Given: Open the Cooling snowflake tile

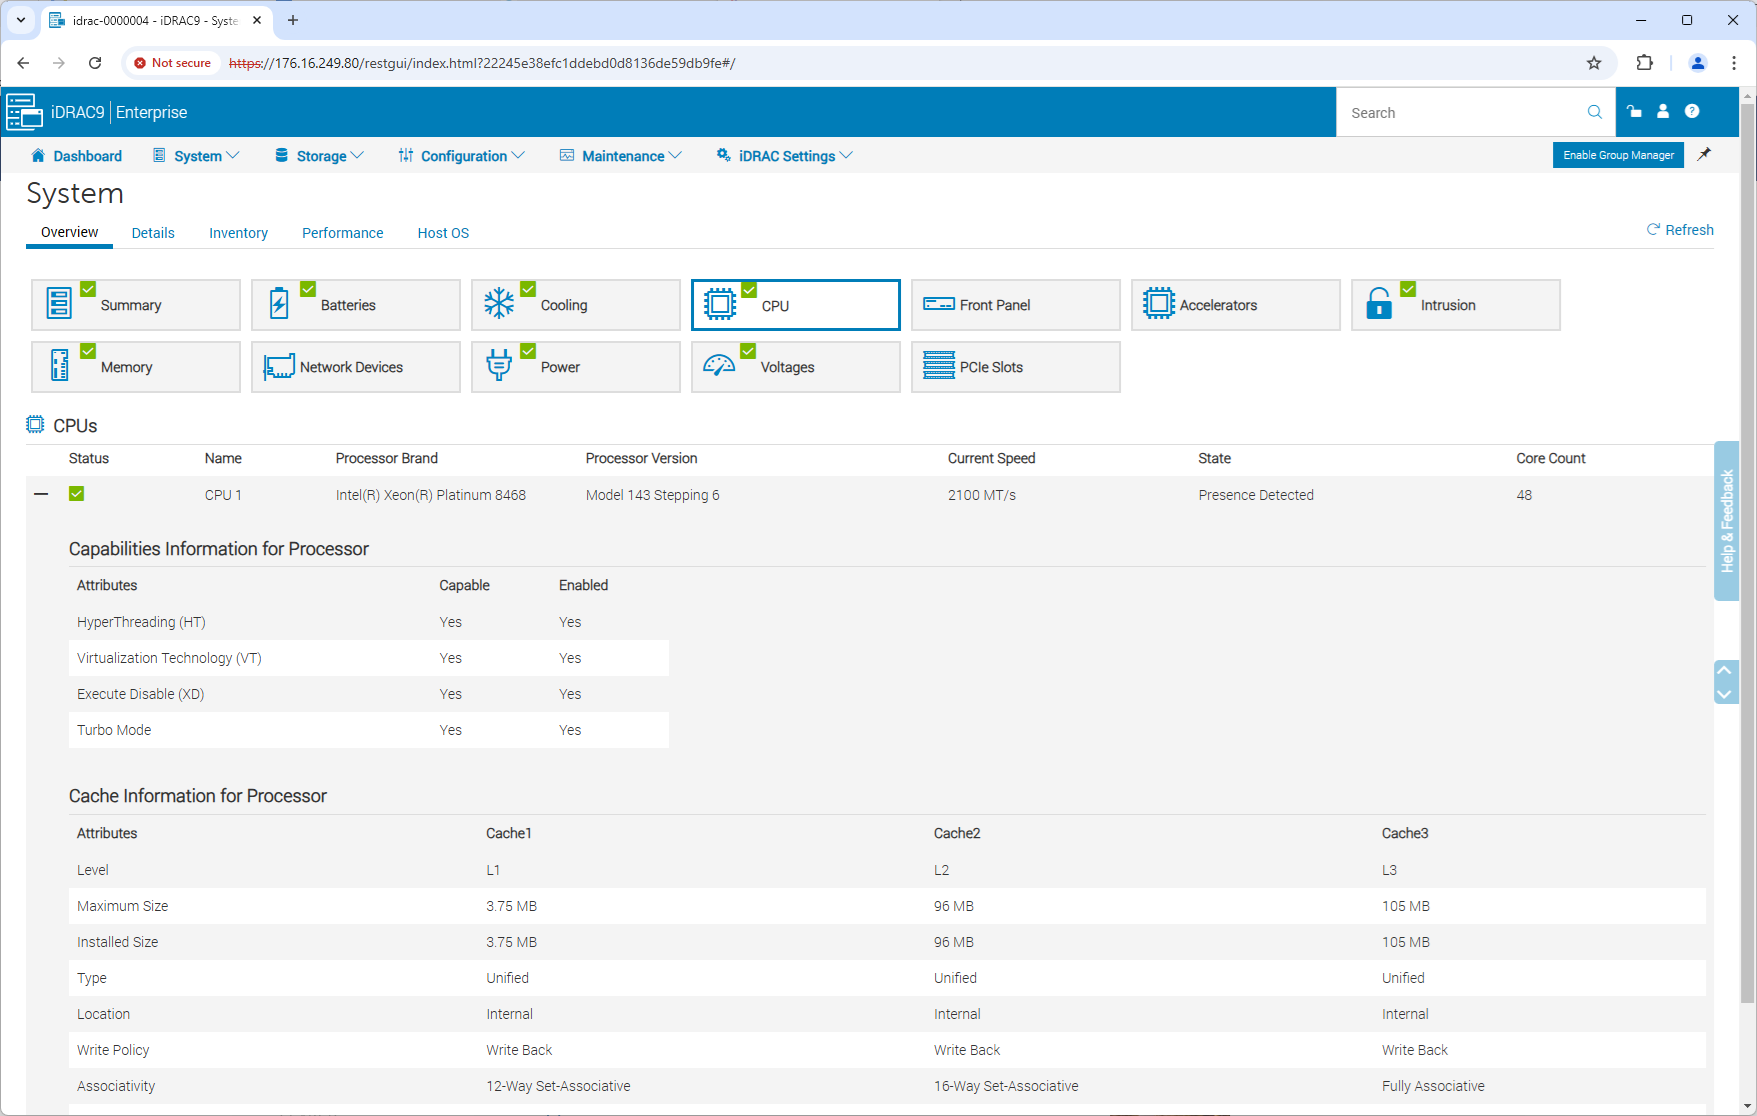Looking at the screenshot, I should tap(576, 305).
